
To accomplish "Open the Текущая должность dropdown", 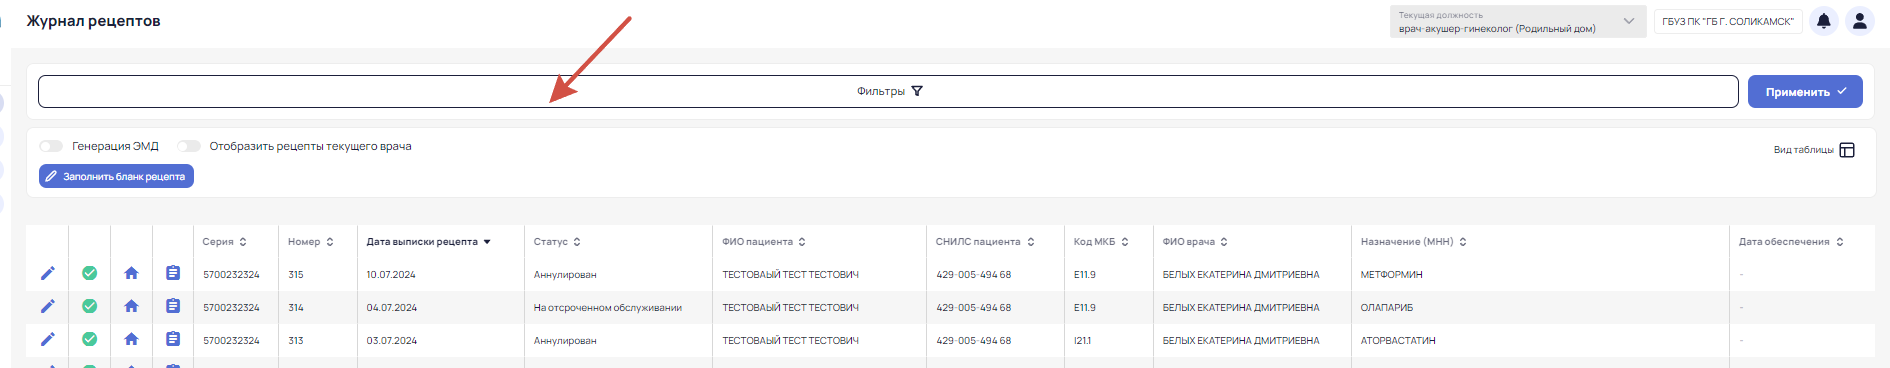I will [x=1517, y=22].
